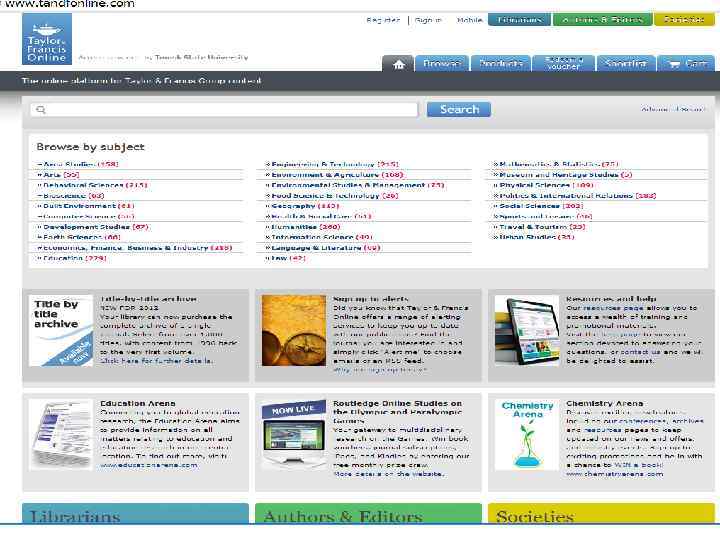
Task: Click the Taylor & Francis Online logo
Action: 47,39
